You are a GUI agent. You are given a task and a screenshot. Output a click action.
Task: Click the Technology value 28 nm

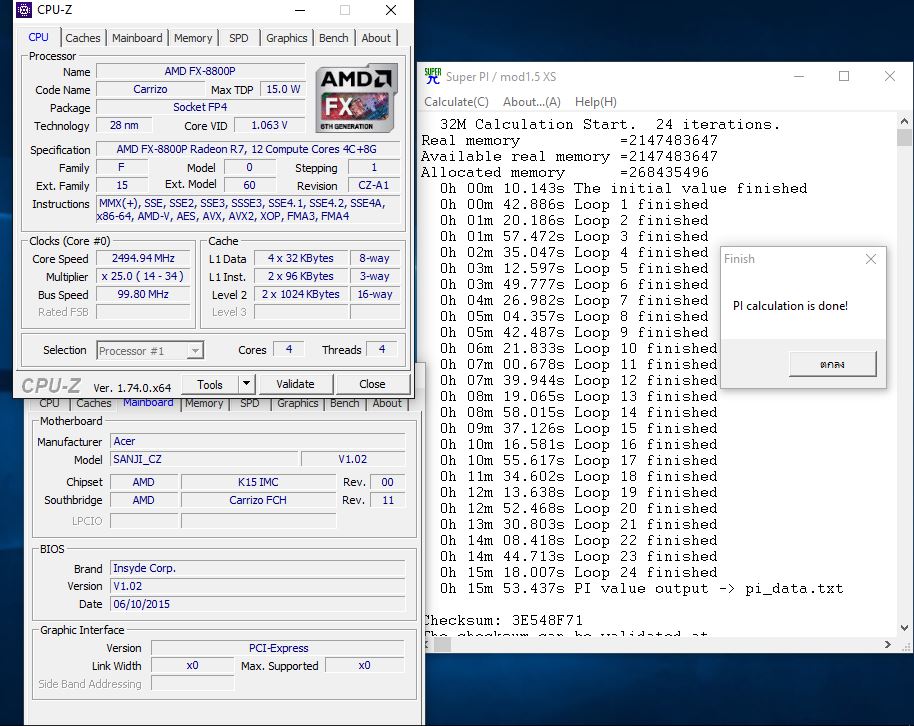[x=125, y=125]
